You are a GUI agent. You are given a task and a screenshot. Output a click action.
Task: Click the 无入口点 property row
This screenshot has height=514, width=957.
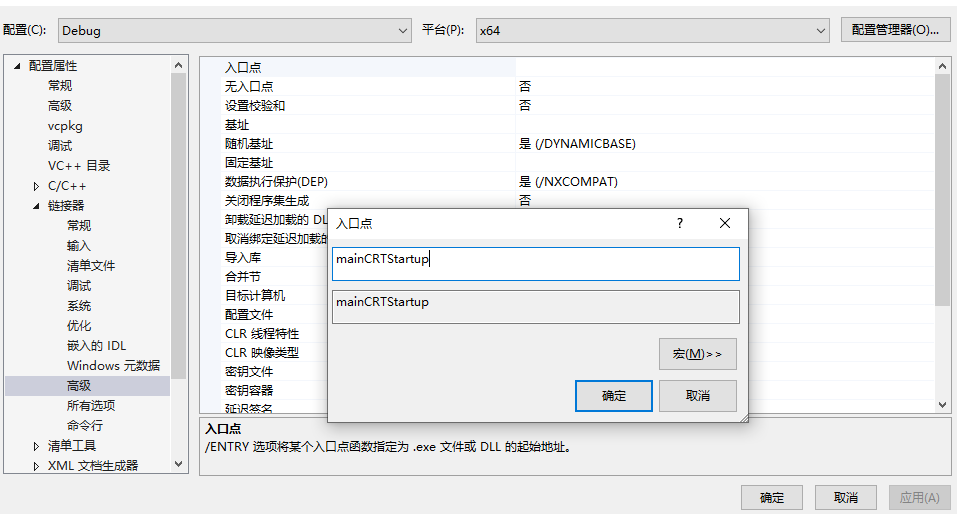(577, 86)
